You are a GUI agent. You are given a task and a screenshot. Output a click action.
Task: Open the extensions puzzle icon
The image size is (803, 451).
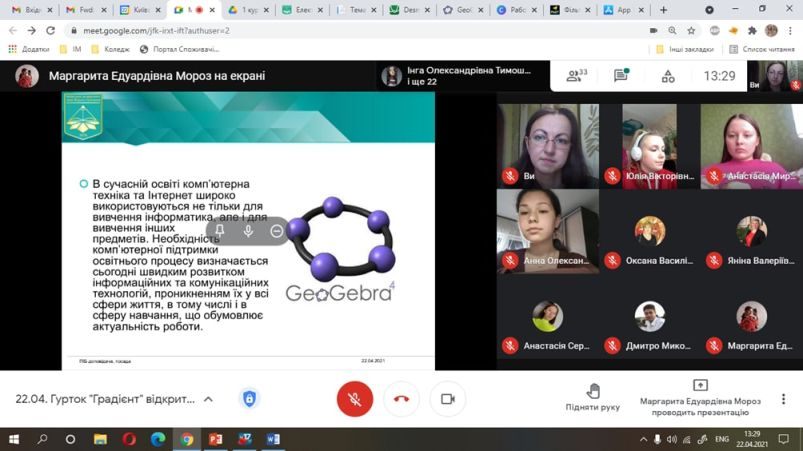(x=752, y=31)
